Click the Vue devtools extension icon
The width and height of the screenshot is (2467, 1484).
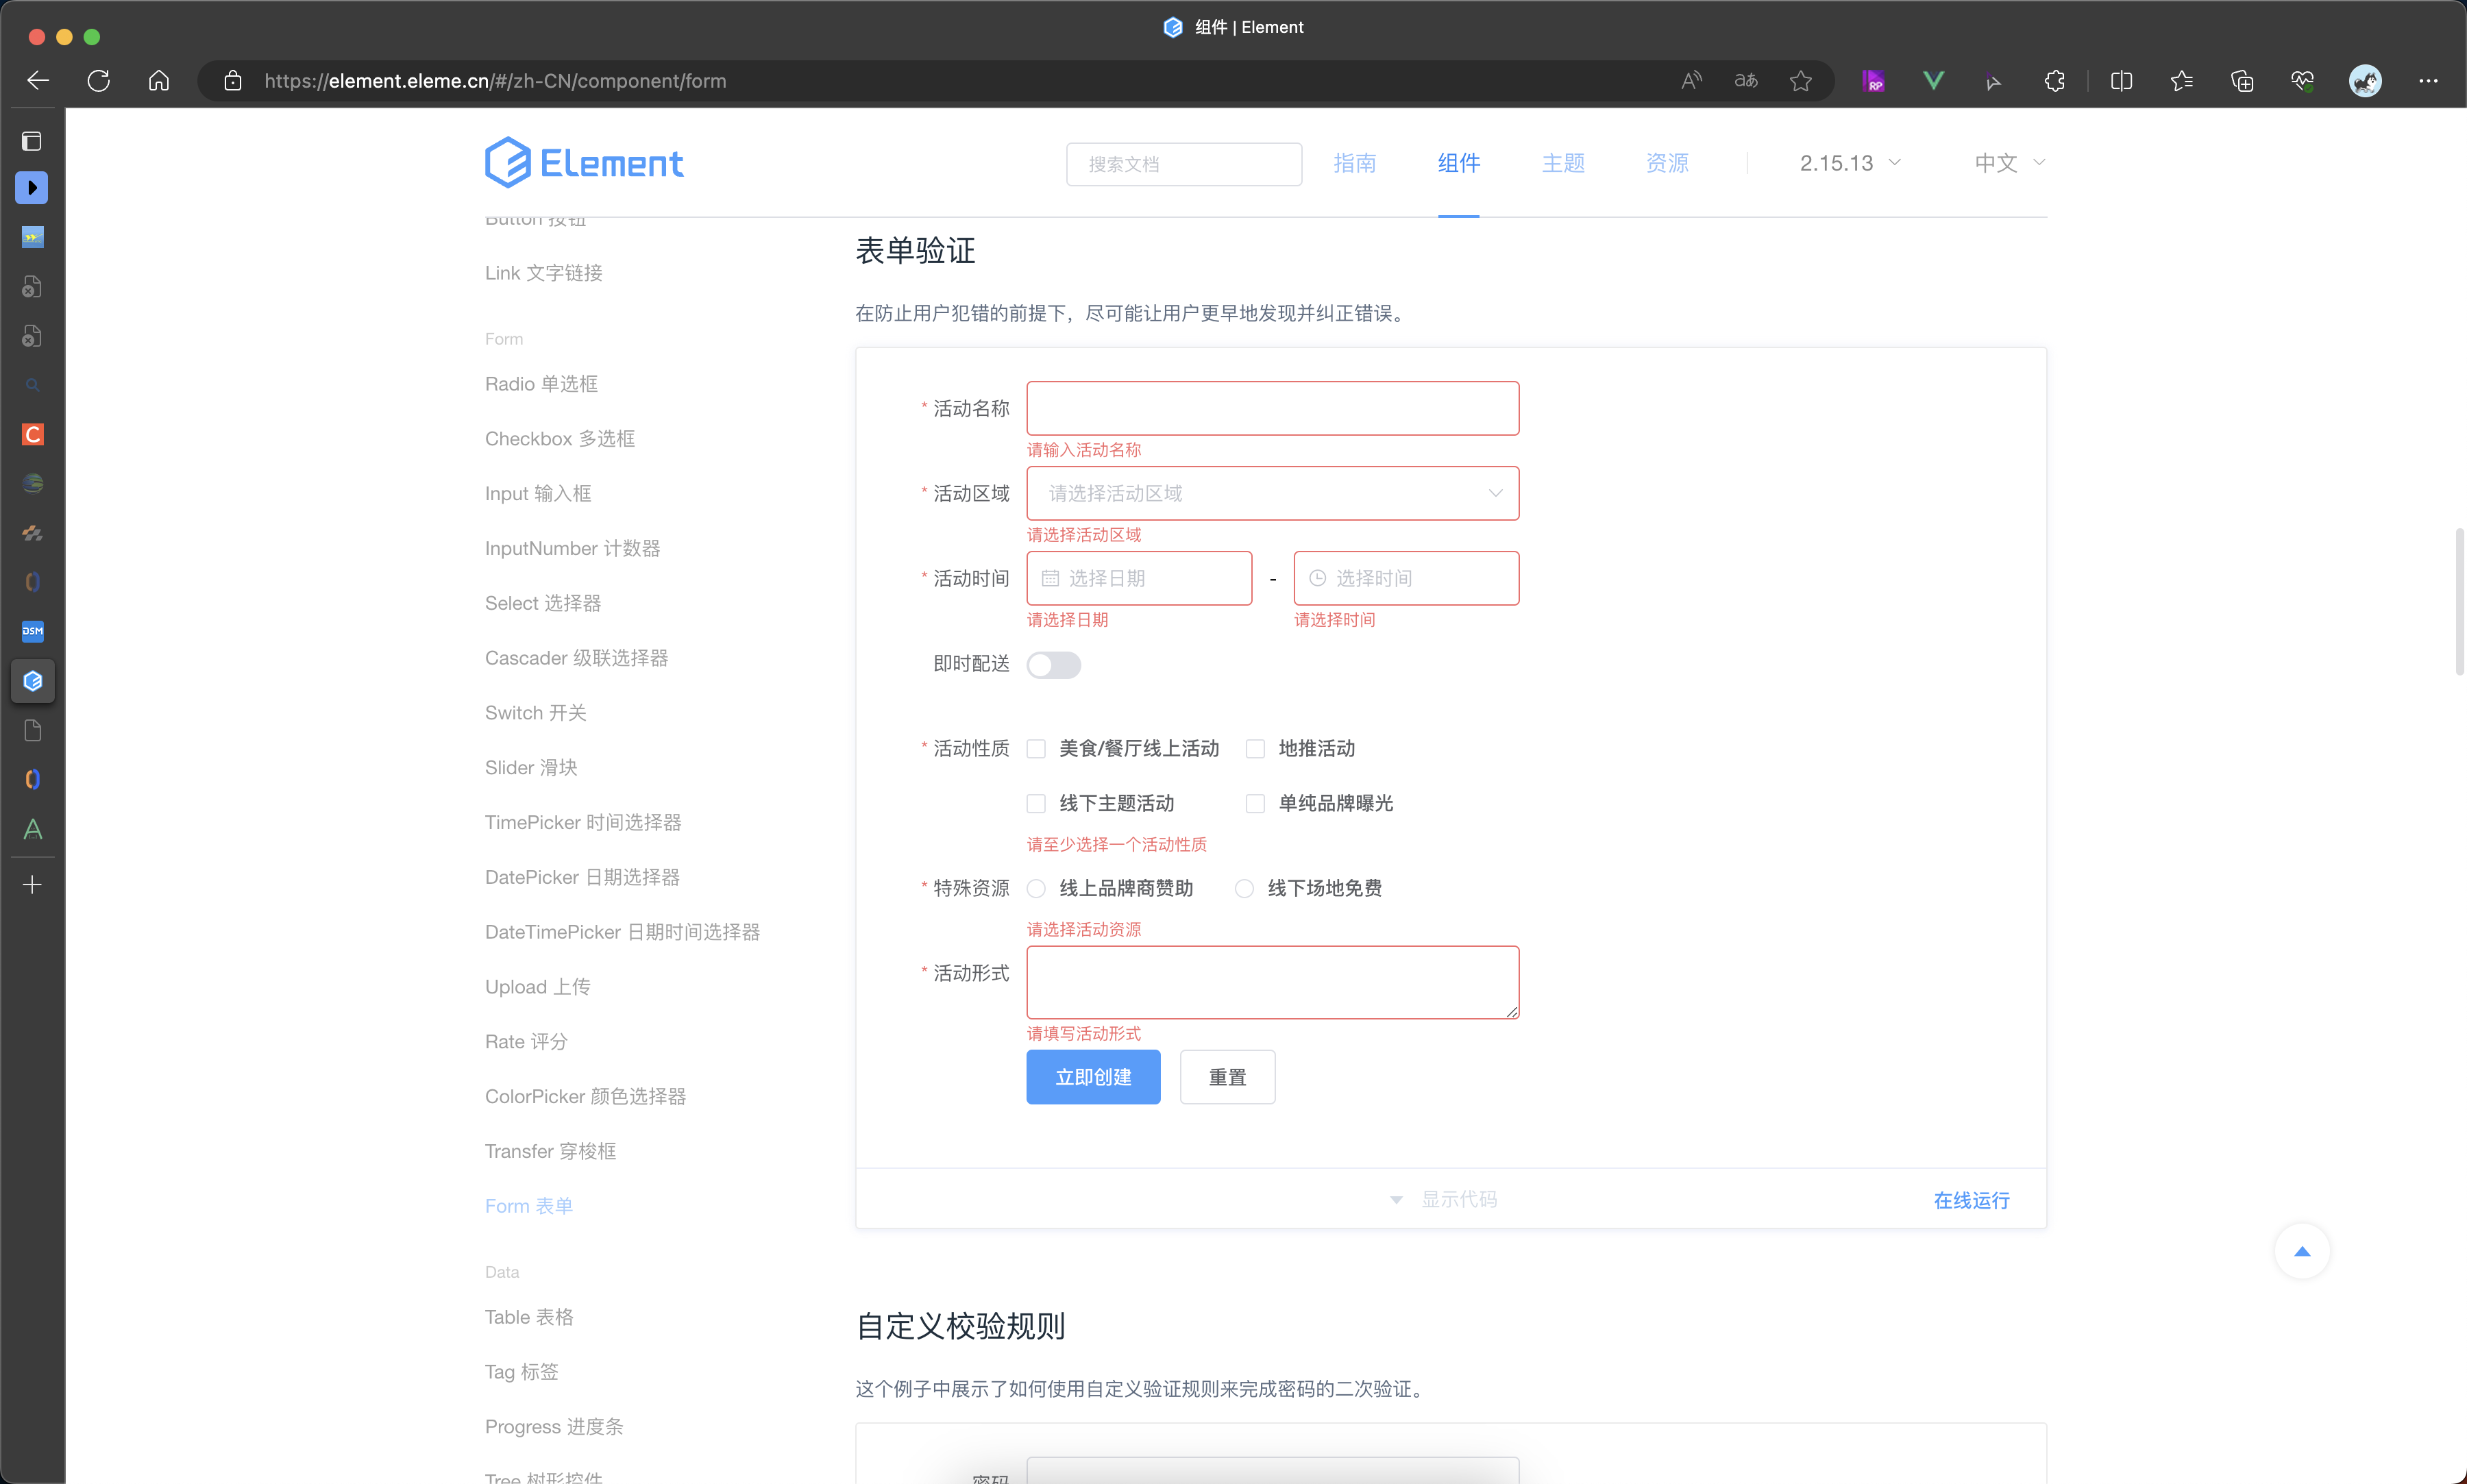(1933, 81)
